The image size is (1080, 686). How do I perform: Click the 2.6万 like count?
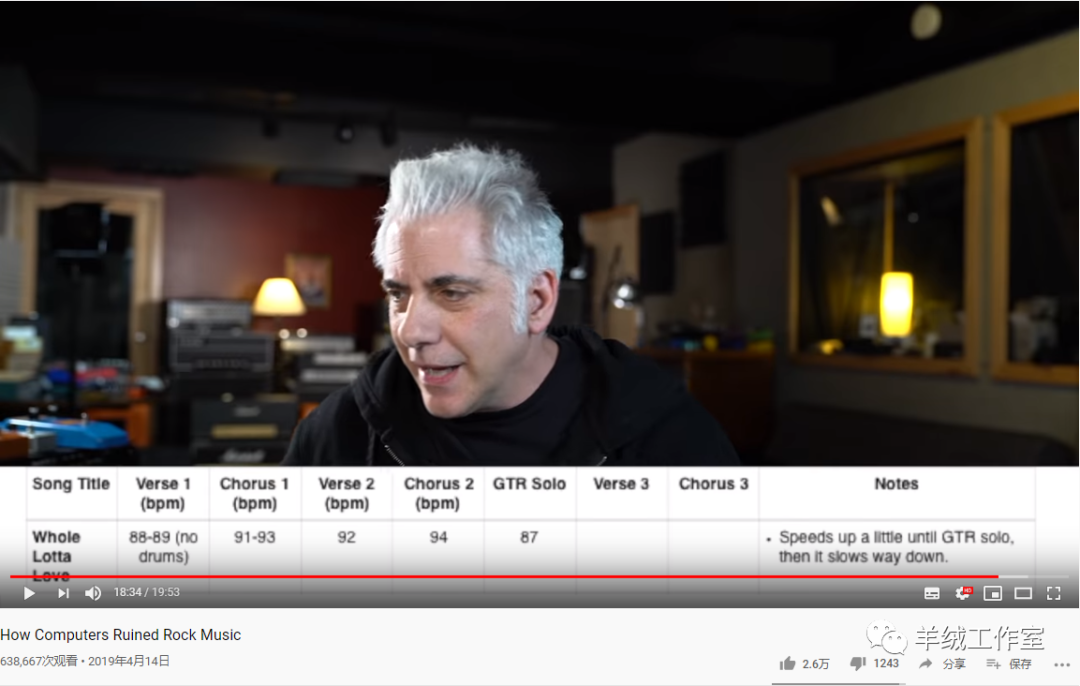pyautogui.click(x=816, y=664)
